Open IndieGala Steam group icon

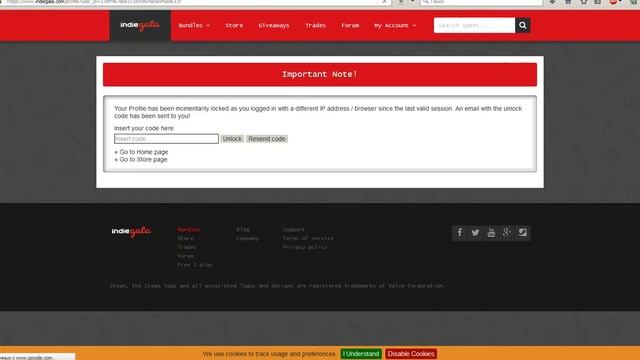522,233
